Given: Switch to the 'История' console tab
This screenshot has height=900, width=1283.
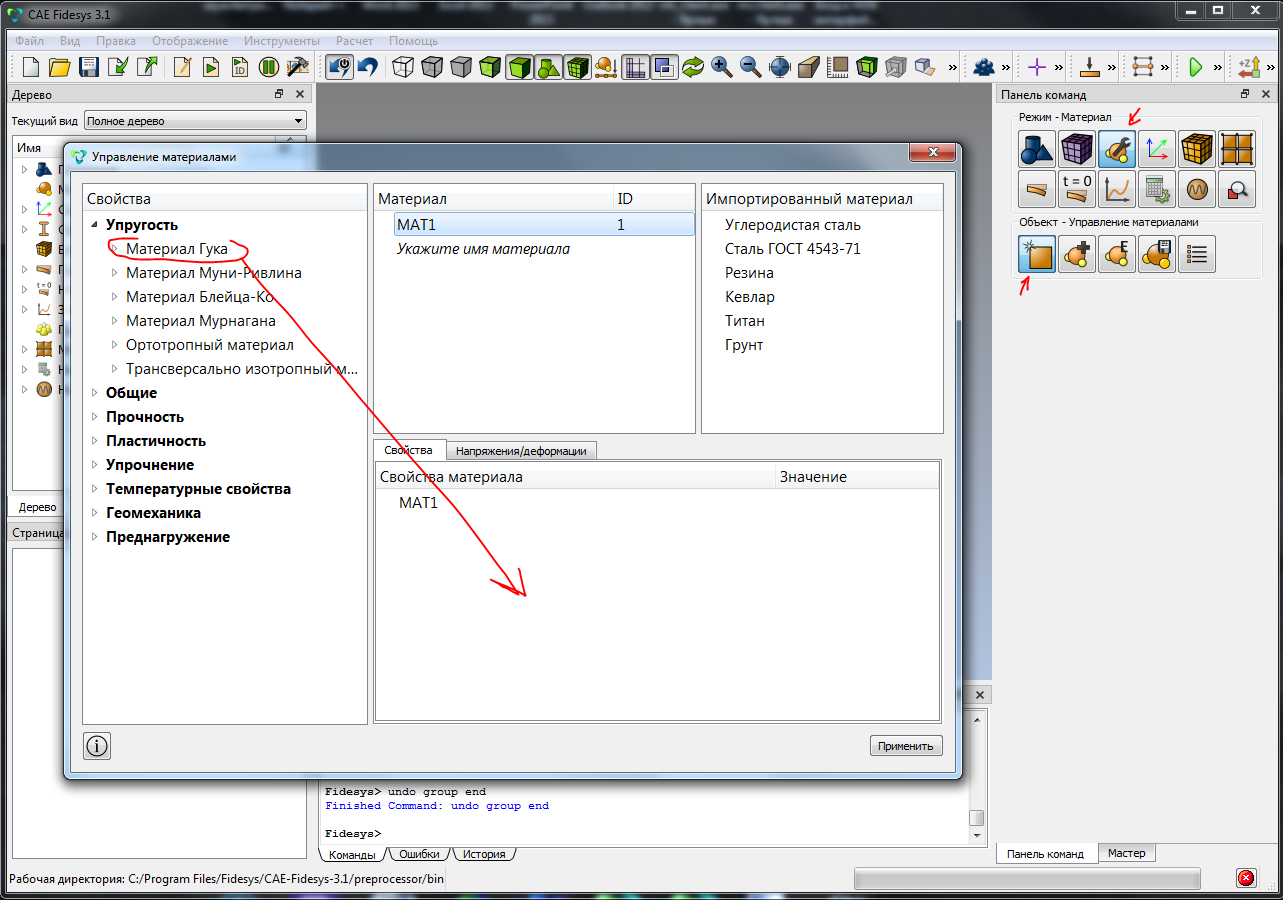Looking at the screenshot, I should (x=485, y=855).
